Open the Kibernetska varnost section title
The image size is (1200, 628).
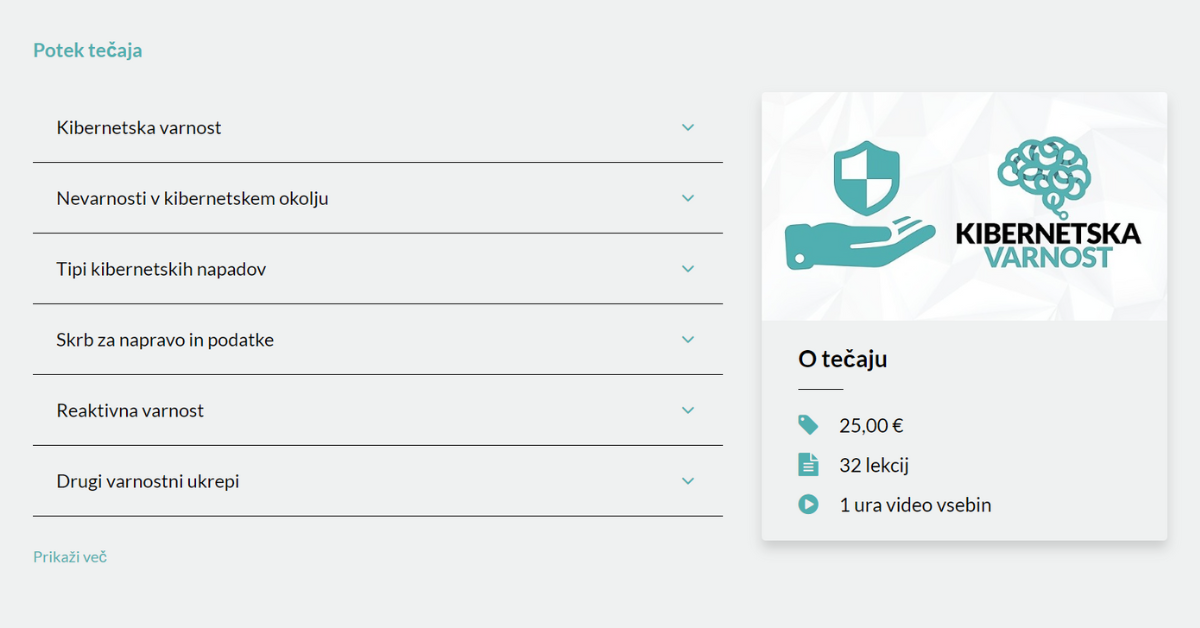coord(139,128)
